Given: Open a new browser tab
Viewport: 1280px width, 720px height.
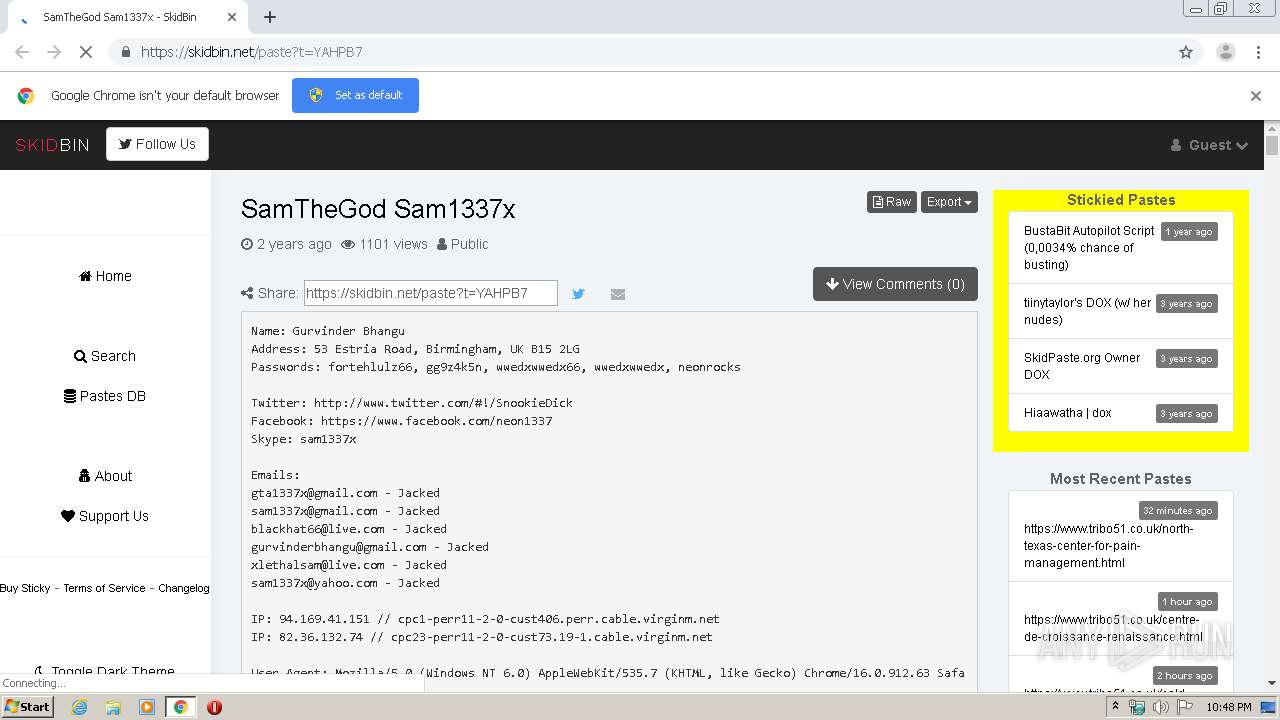Looking at the screenshot, I should [270, 17].
